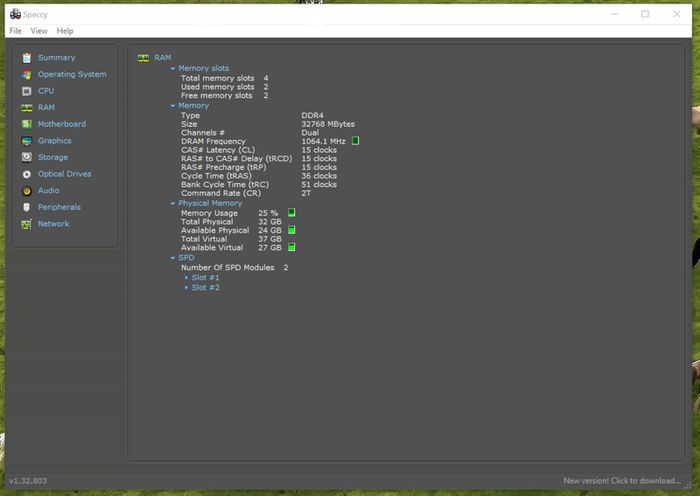
Task: Click the CPU chip icon
Action: coord(27,91)
